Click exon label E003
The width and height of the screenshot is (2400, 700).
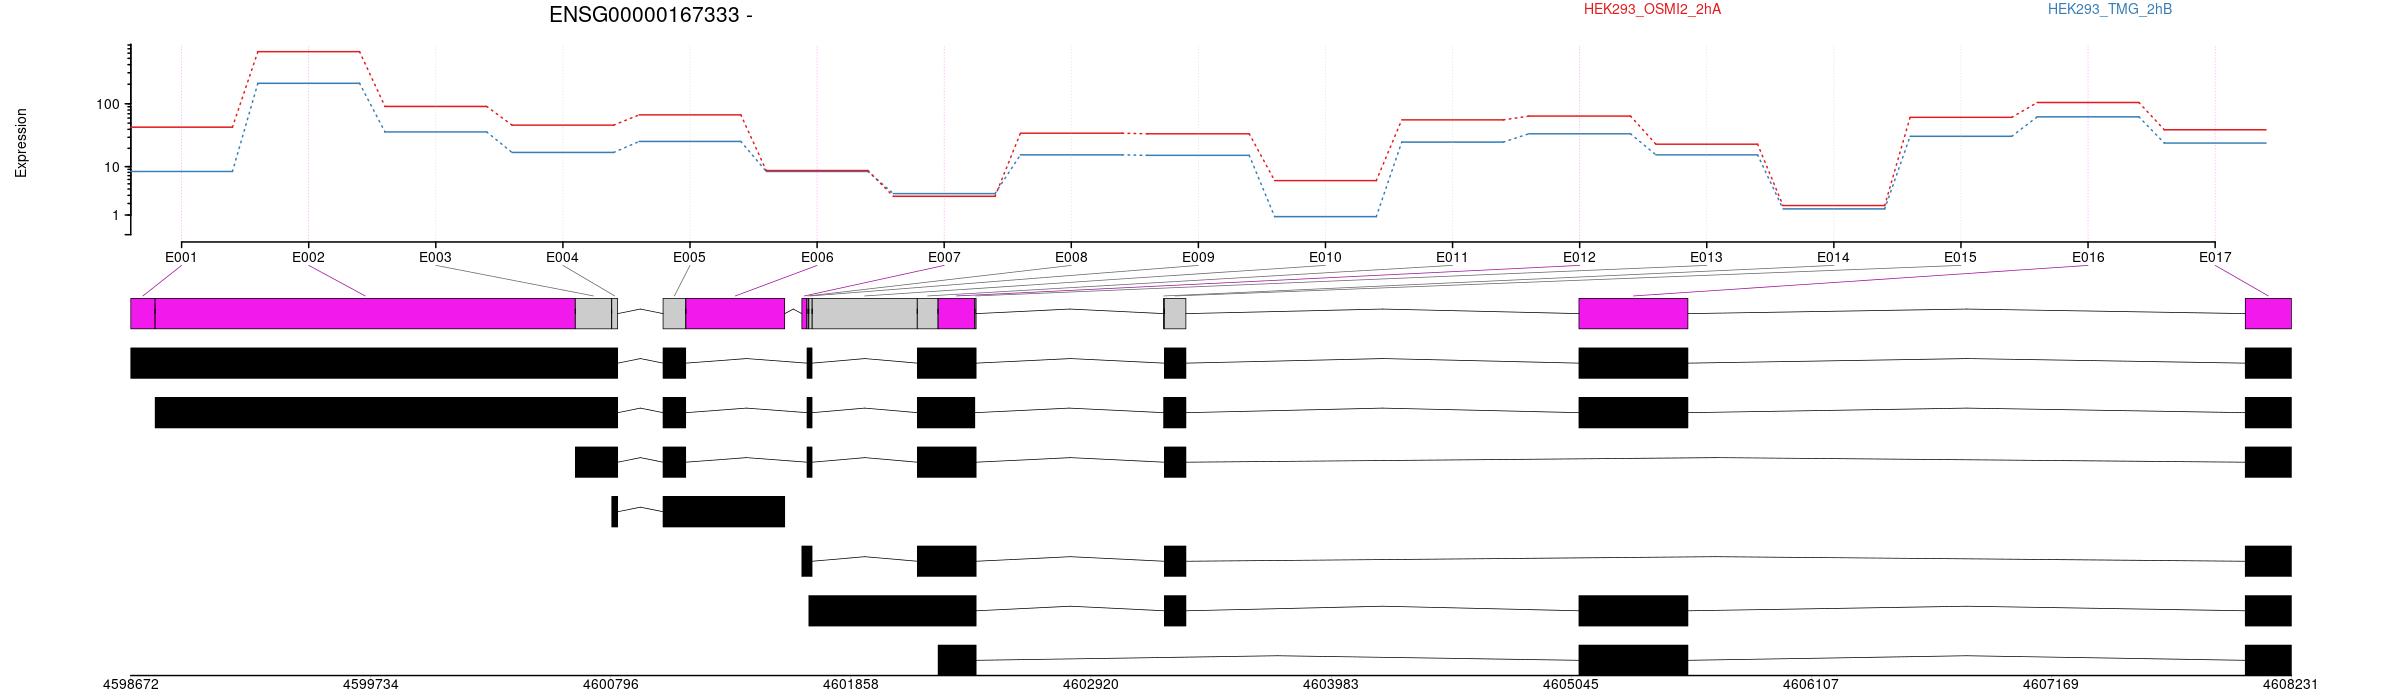(x=435, y=257)
